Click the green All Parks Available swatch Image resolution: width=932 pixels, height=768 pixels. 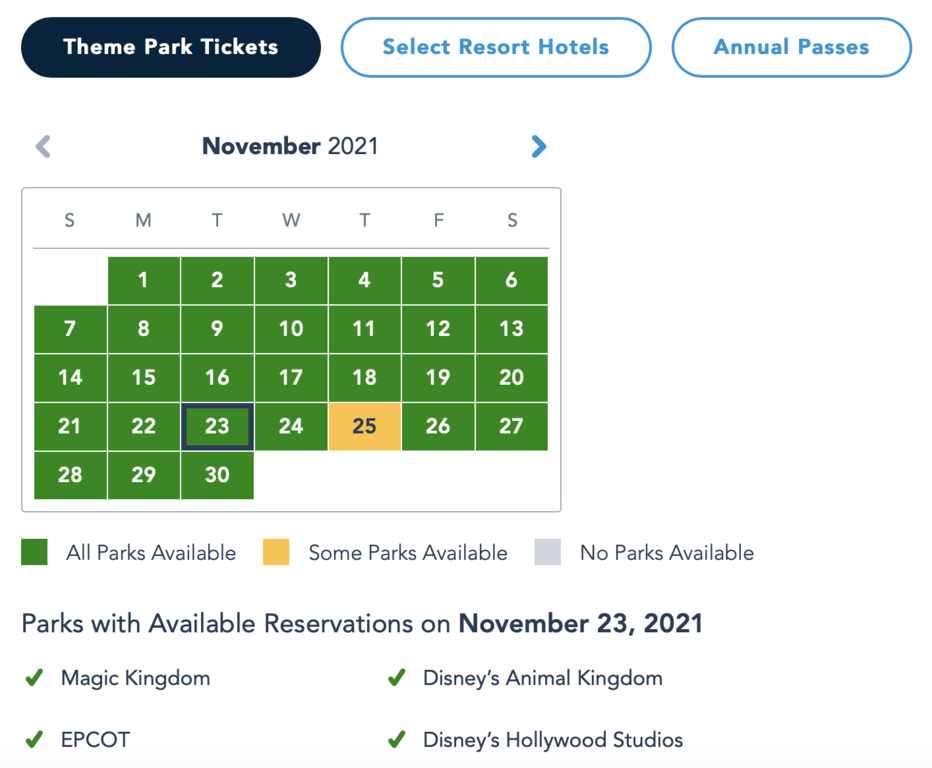35,552
